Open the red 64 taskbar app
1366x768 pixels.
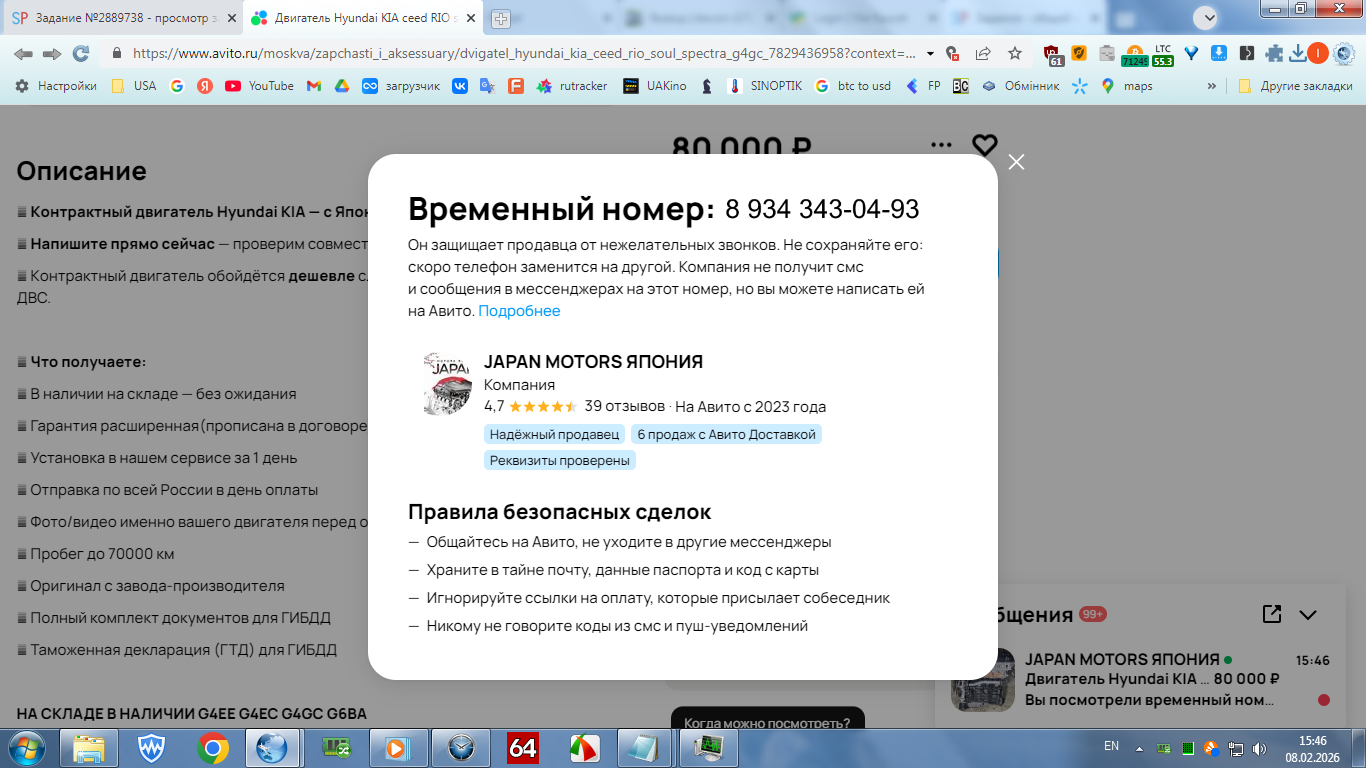coord(523,747)
